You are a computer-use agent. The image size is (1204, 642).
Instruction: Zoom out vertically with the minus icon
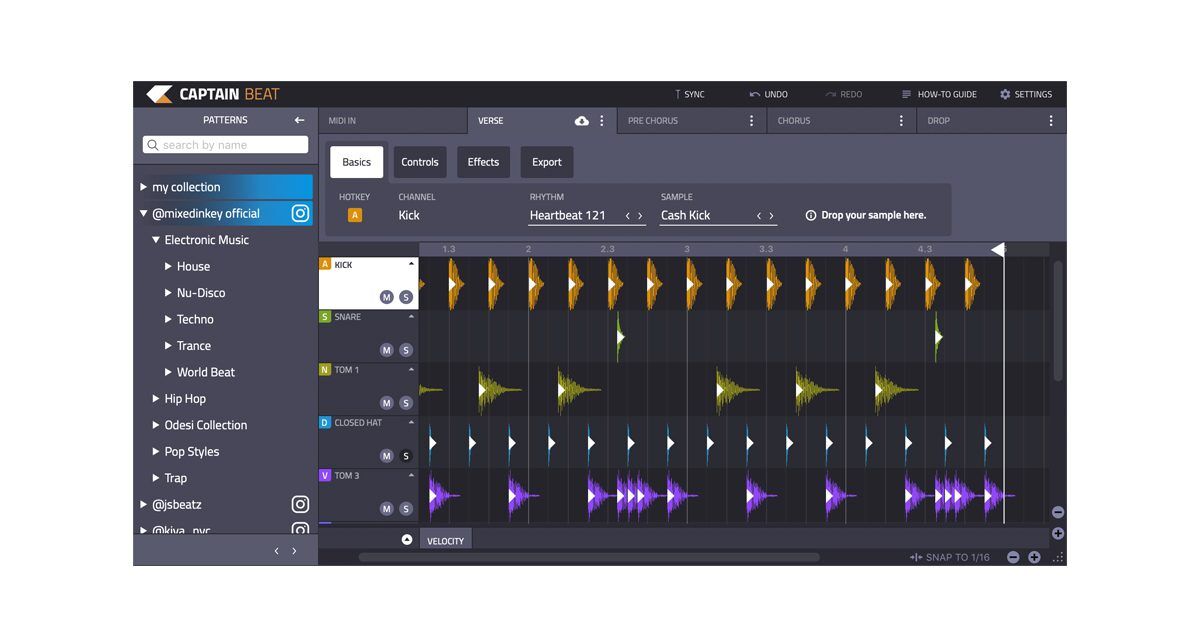click(1058, 512)
